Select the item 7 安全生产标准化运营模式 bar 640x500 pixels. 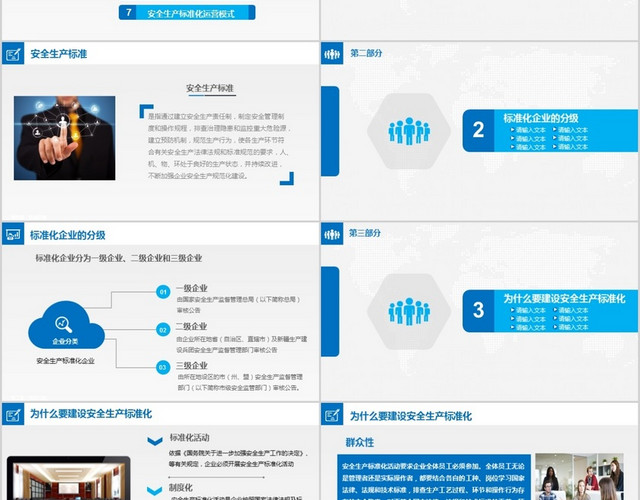[187, 13]
